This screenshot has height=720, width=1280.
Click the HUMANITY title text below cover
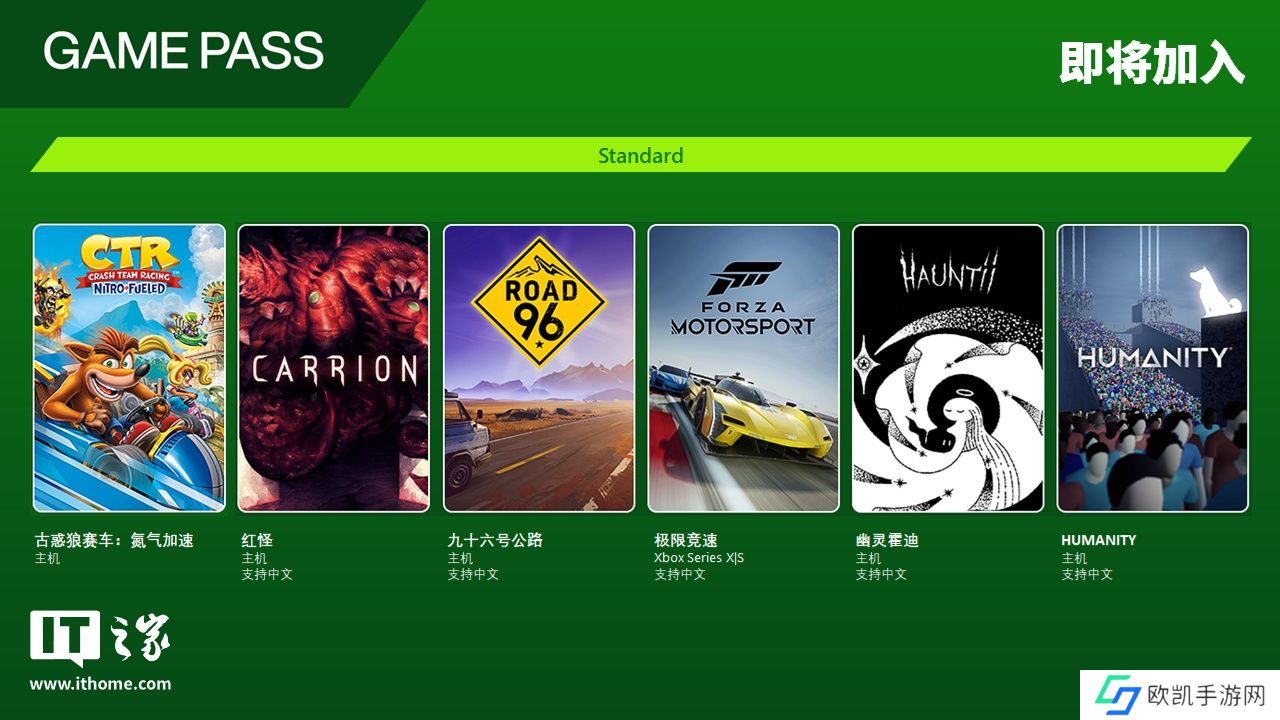[x=1099, y=540]
